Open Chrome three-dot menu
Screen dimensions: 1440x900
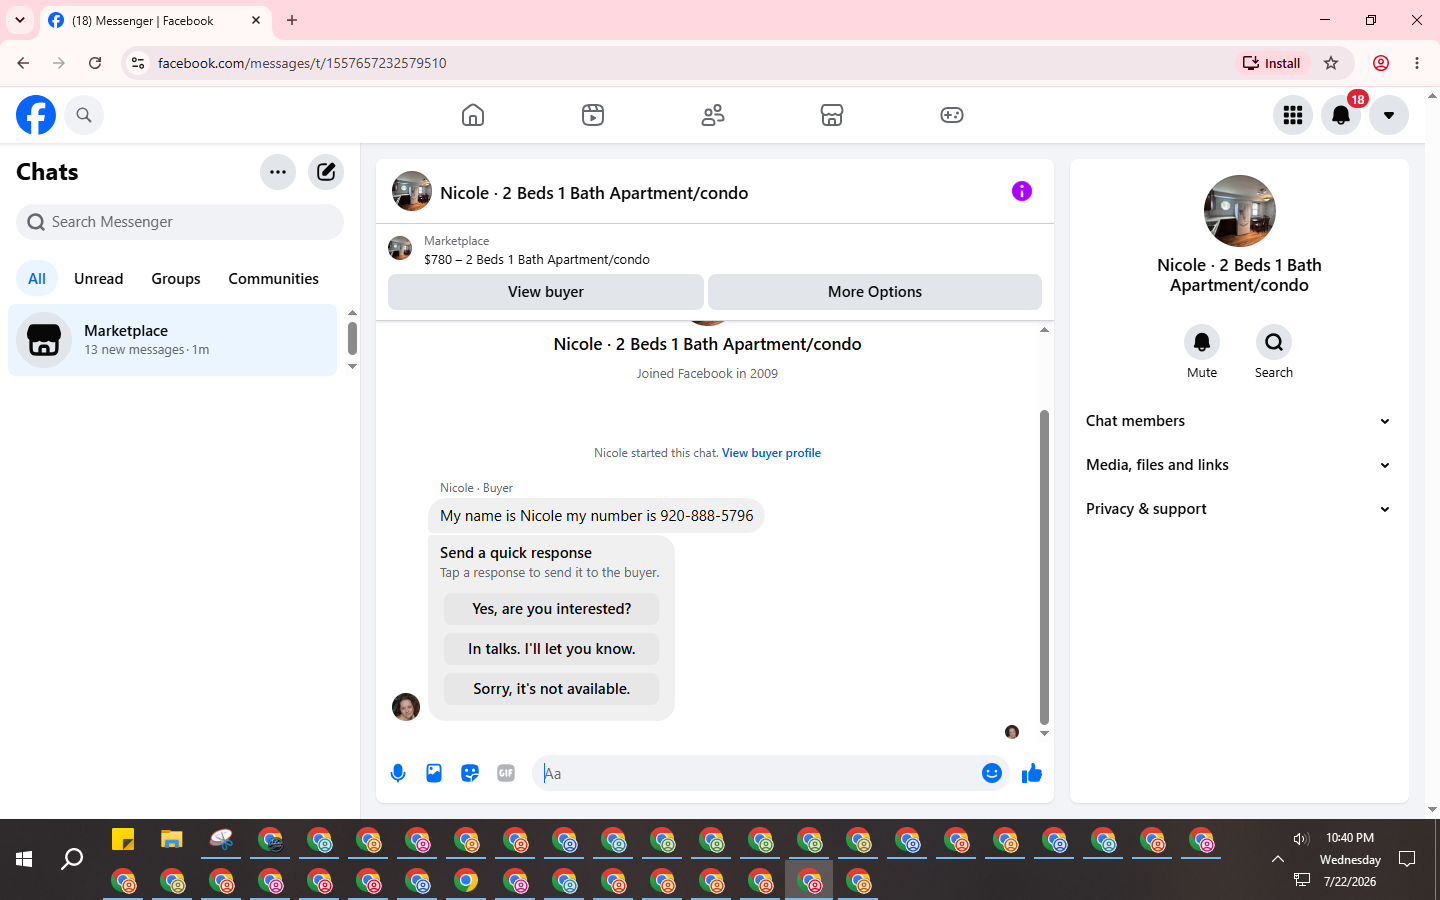point(1417,63)
